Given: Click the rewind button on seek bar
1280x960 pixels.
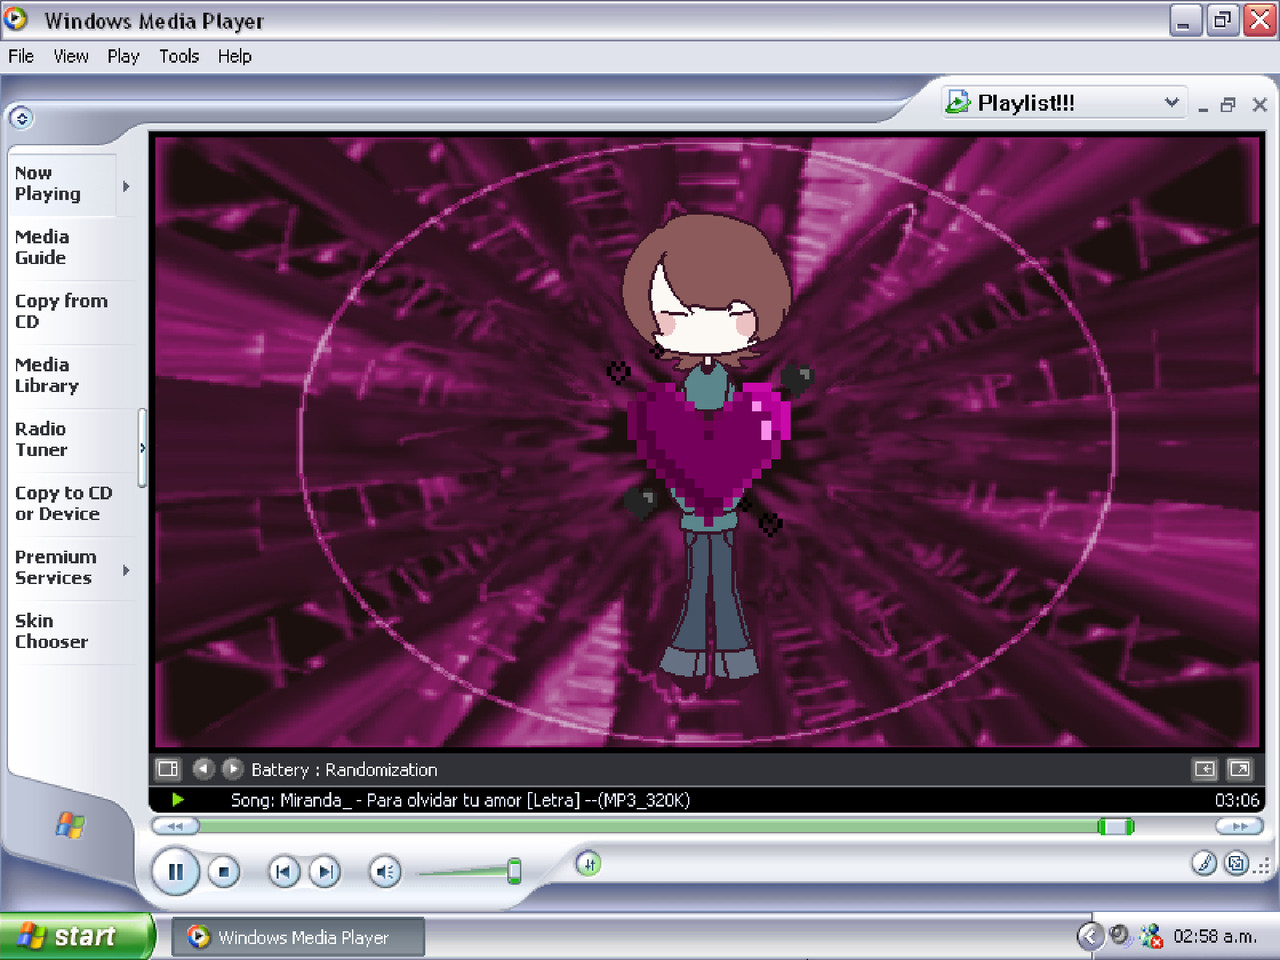Looking at the screenshot, I should (x=176, y=826).
